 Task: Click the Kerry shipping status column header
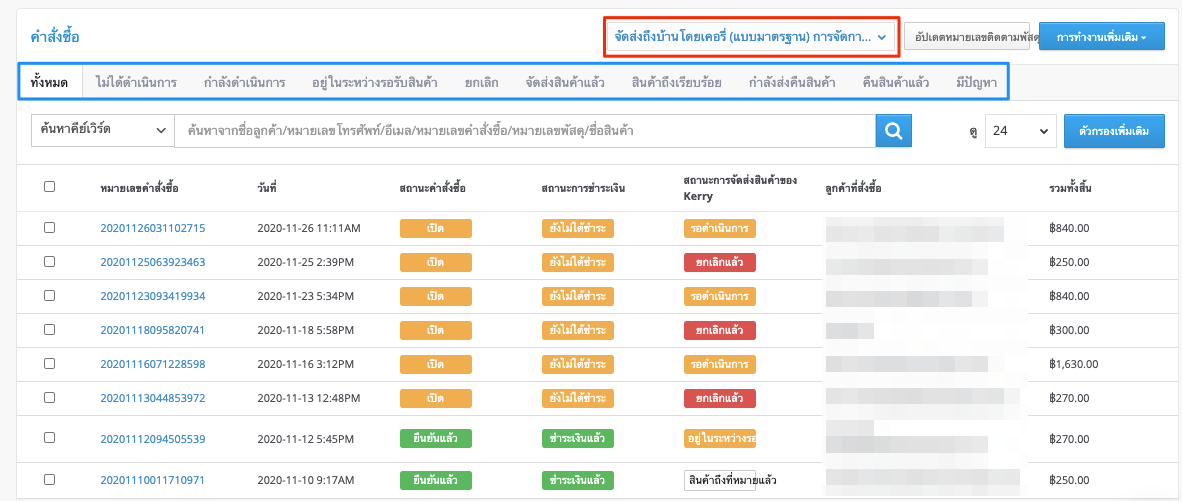pos(740,188)
